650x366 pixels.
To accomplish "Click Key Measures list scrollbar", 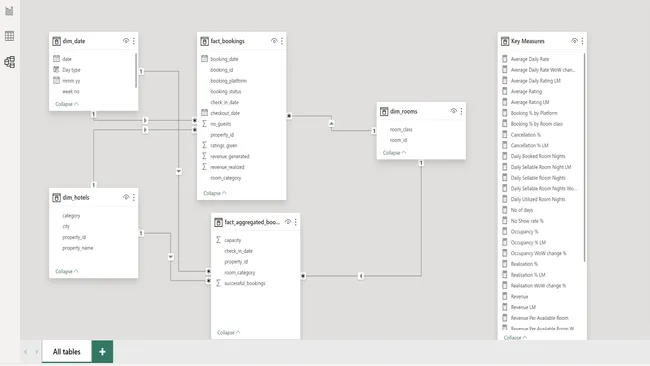I will point(585,158).
